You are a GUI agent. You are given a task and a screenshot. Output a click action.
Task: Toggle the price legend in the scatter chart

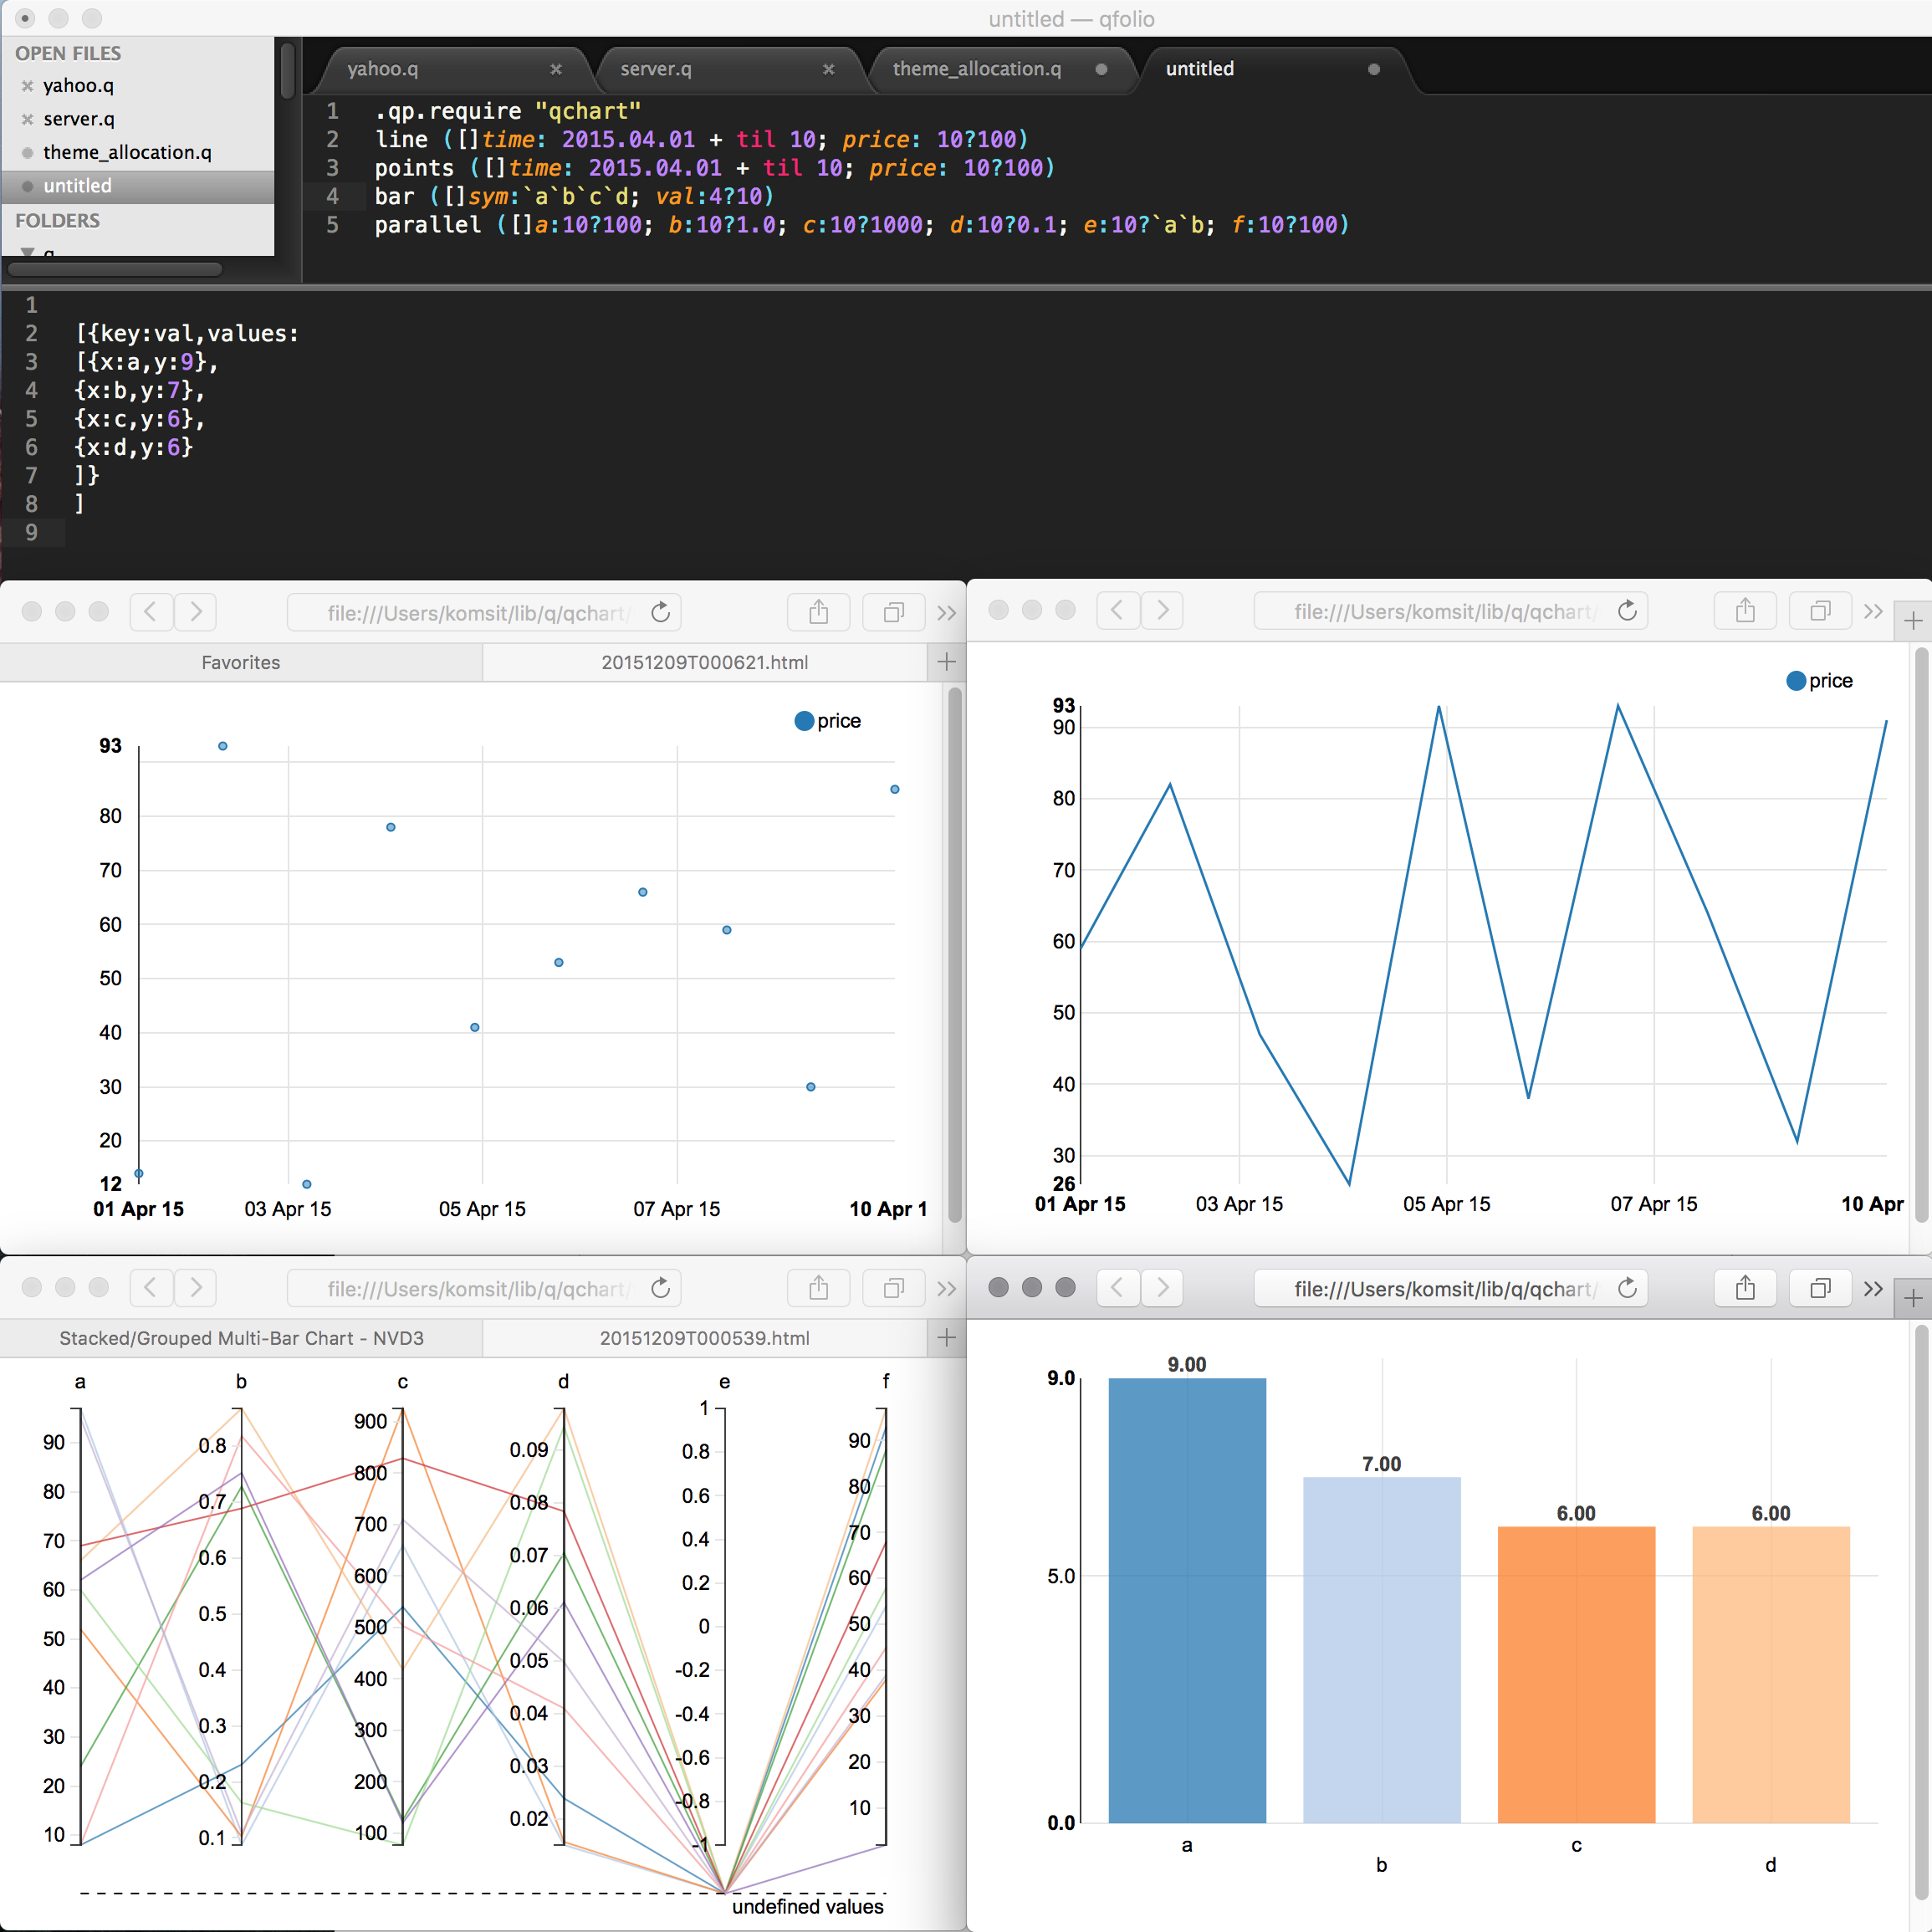[x=827, y=720]
